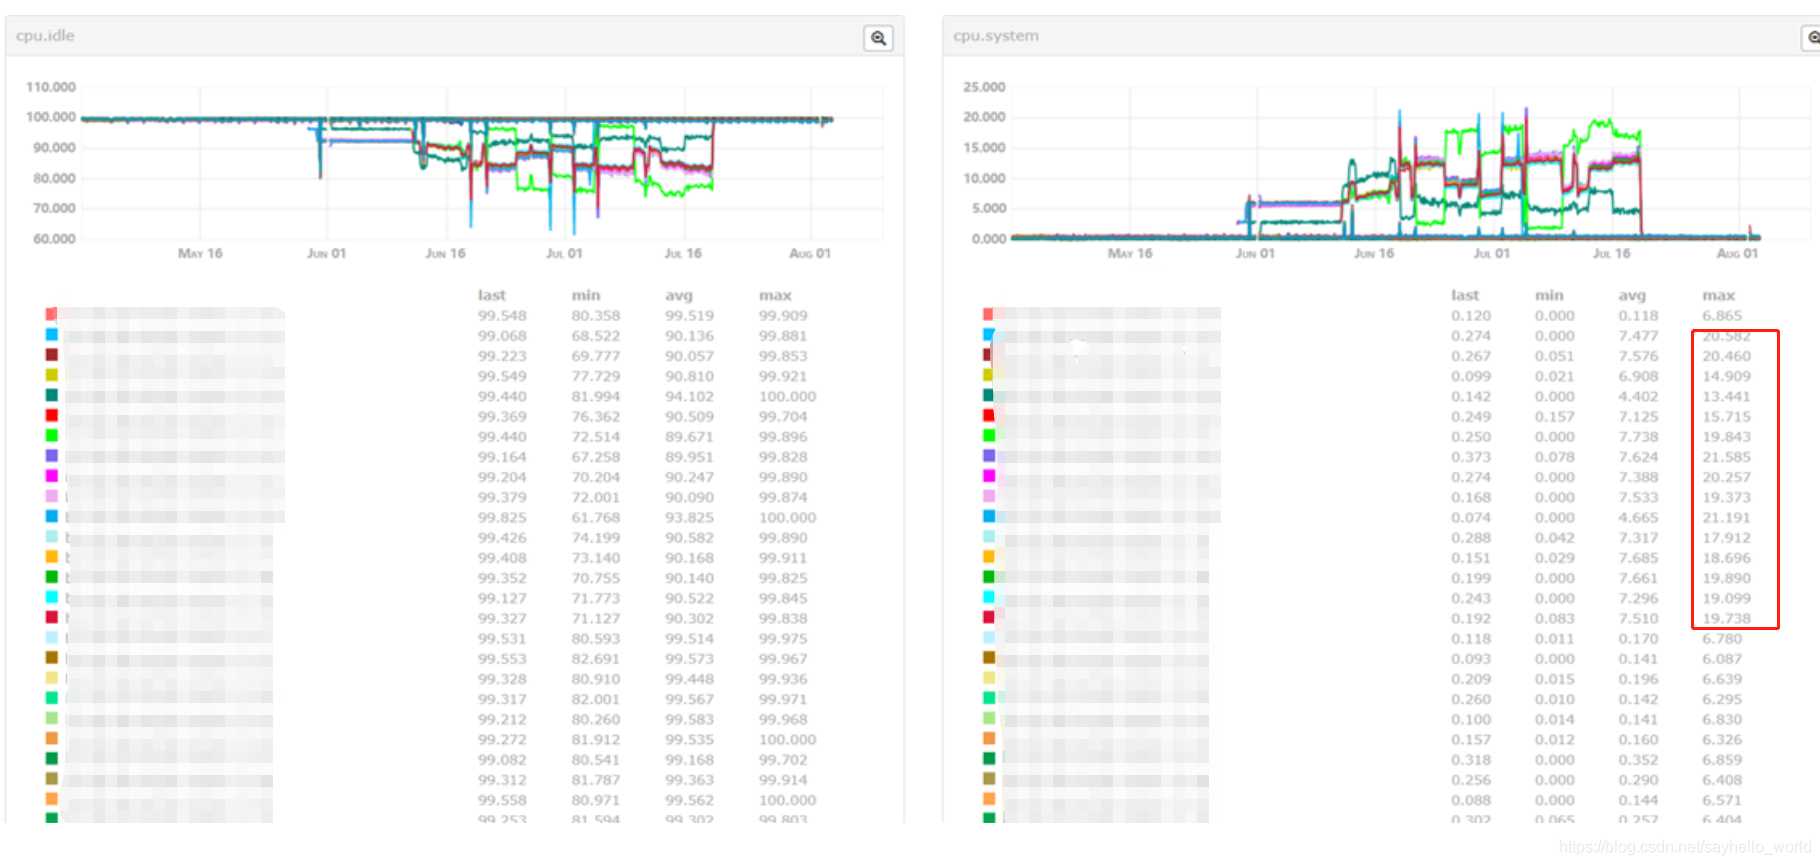
Task: Click the 'min' column header in cpu.system
Action: 1549,295
